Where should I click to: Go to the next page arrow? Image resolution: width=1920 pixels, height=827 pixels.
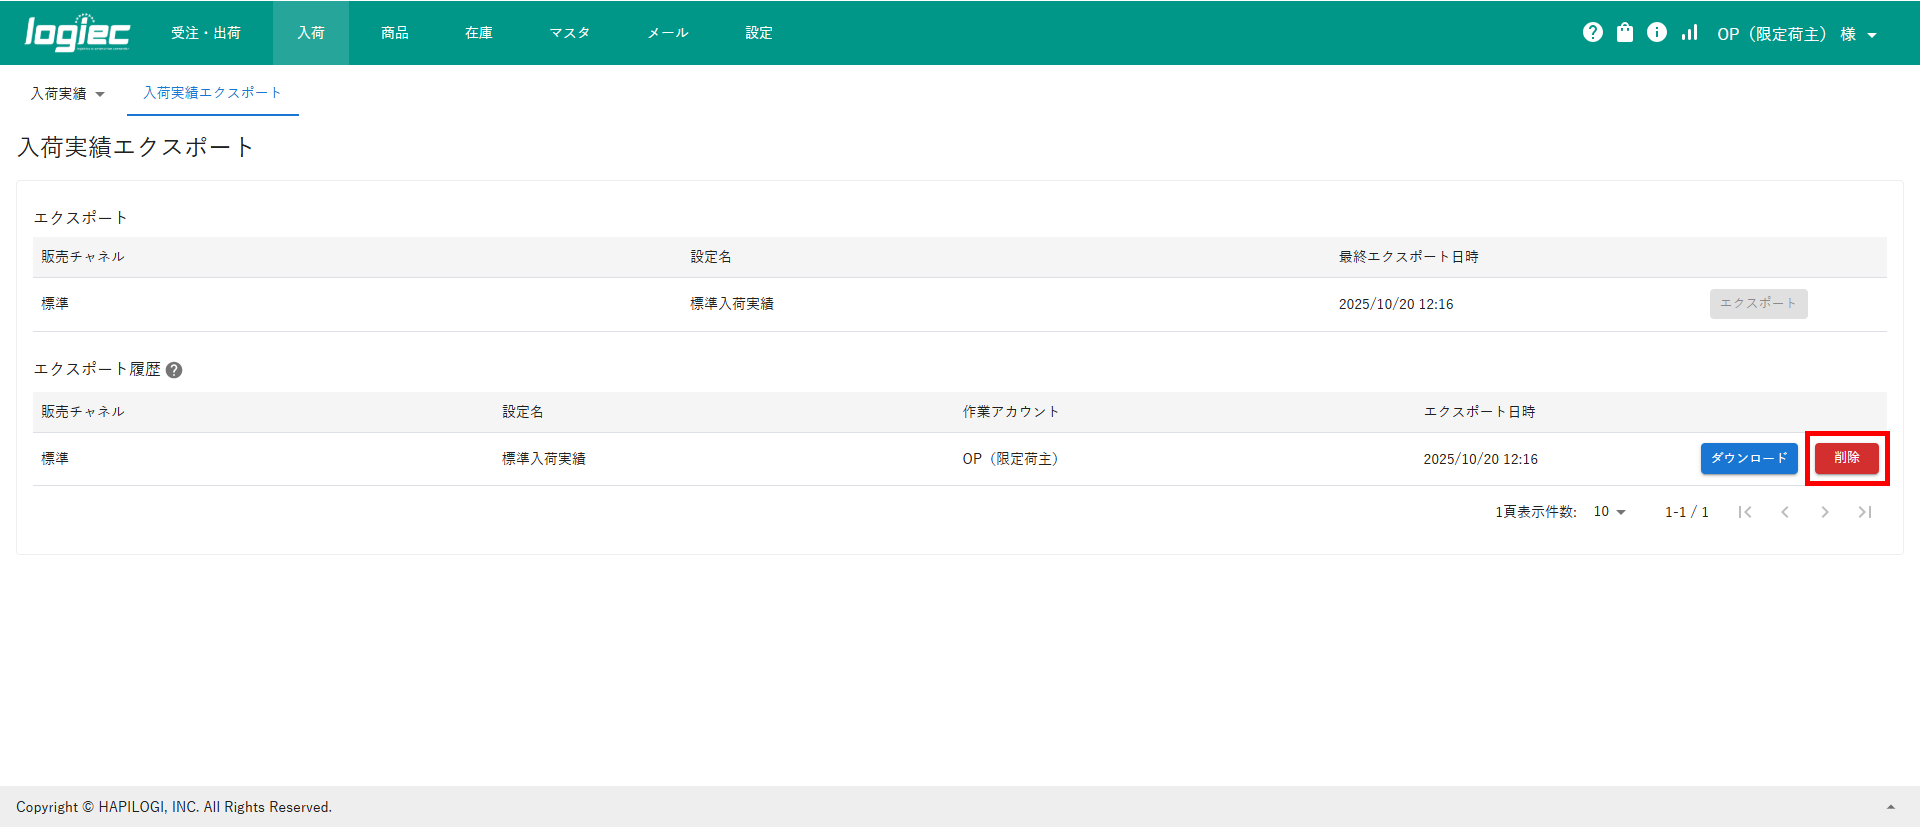(1825, 512)
